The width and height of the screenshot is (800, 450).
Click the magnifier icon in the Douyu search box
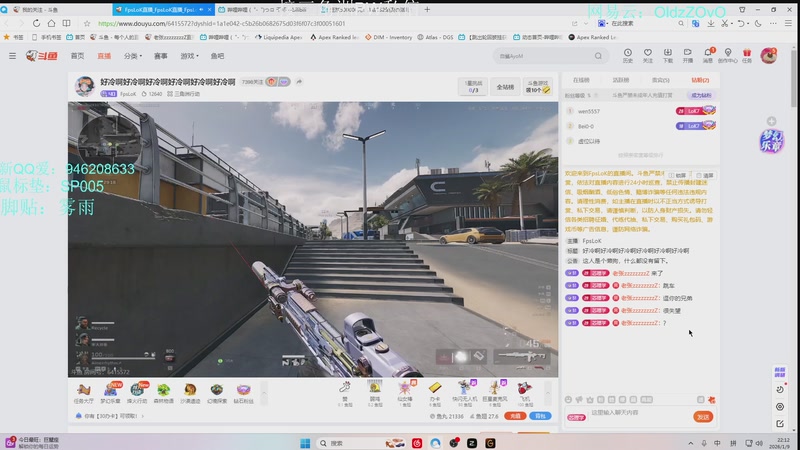598,56
